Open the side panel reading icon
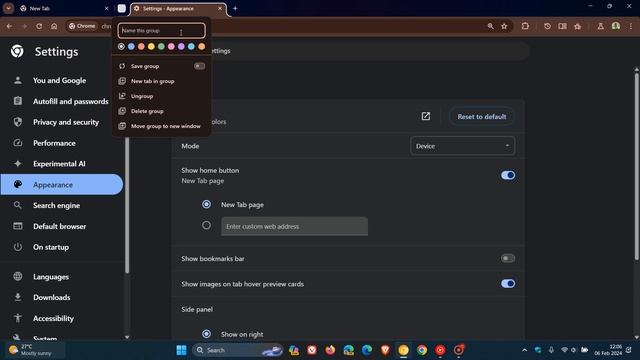Screen dimensions: 640x360 [562, 26]
